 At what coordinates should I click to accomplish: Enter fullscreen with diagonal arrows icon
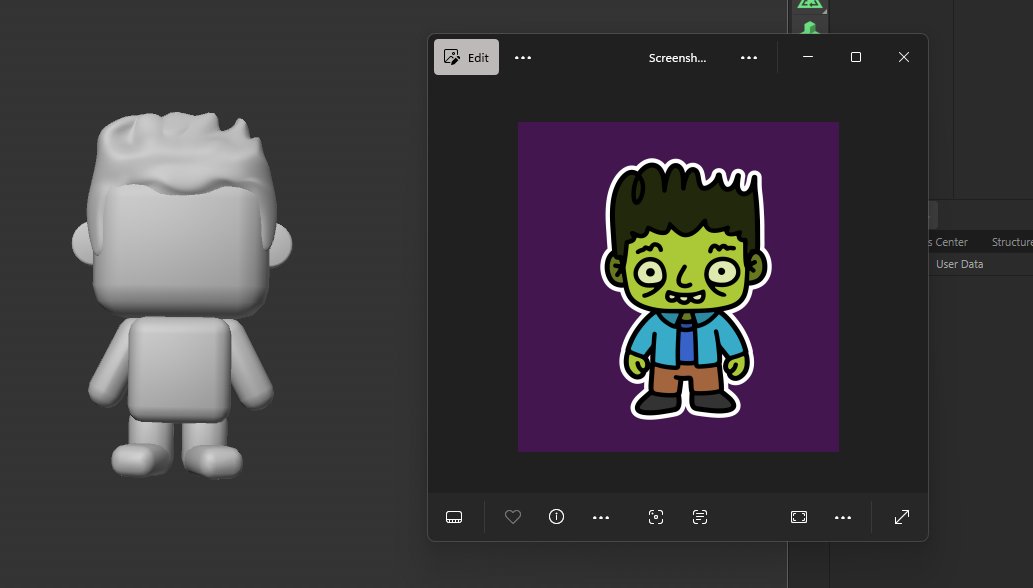click(902, 517)
